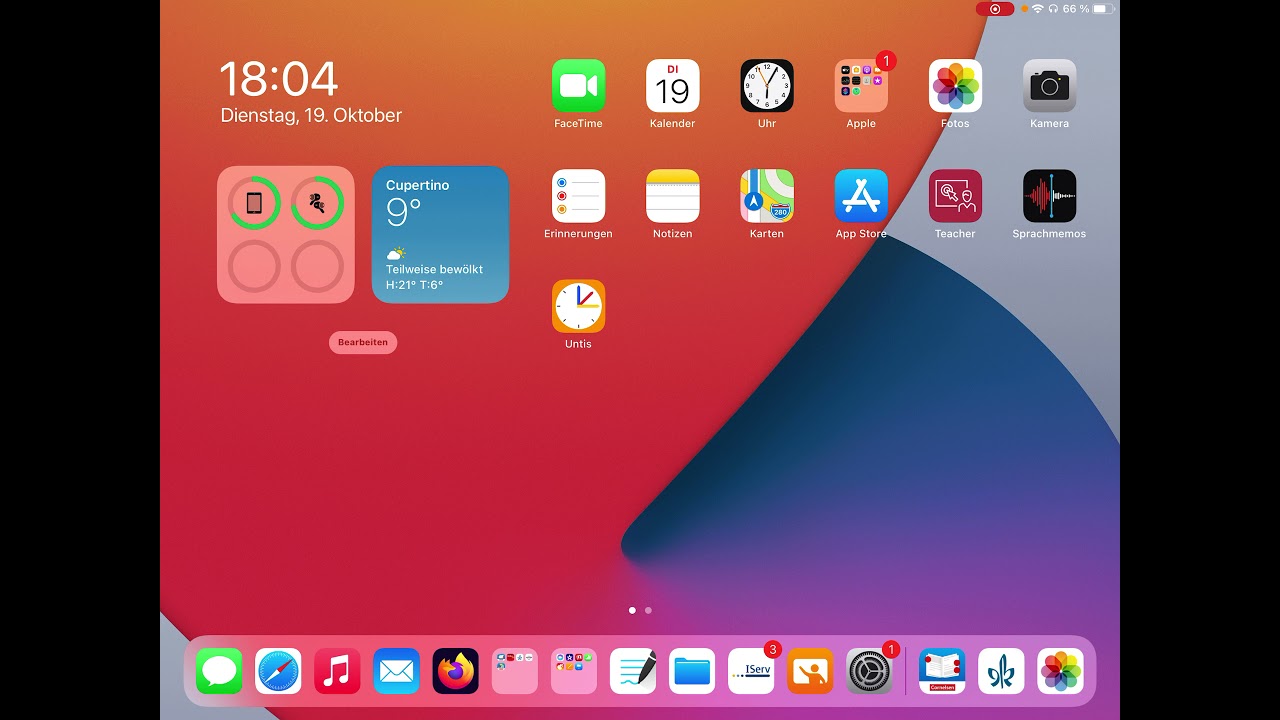Open the orange Classroom app in dock
1280x720 pixels.
tap(810, 671)
